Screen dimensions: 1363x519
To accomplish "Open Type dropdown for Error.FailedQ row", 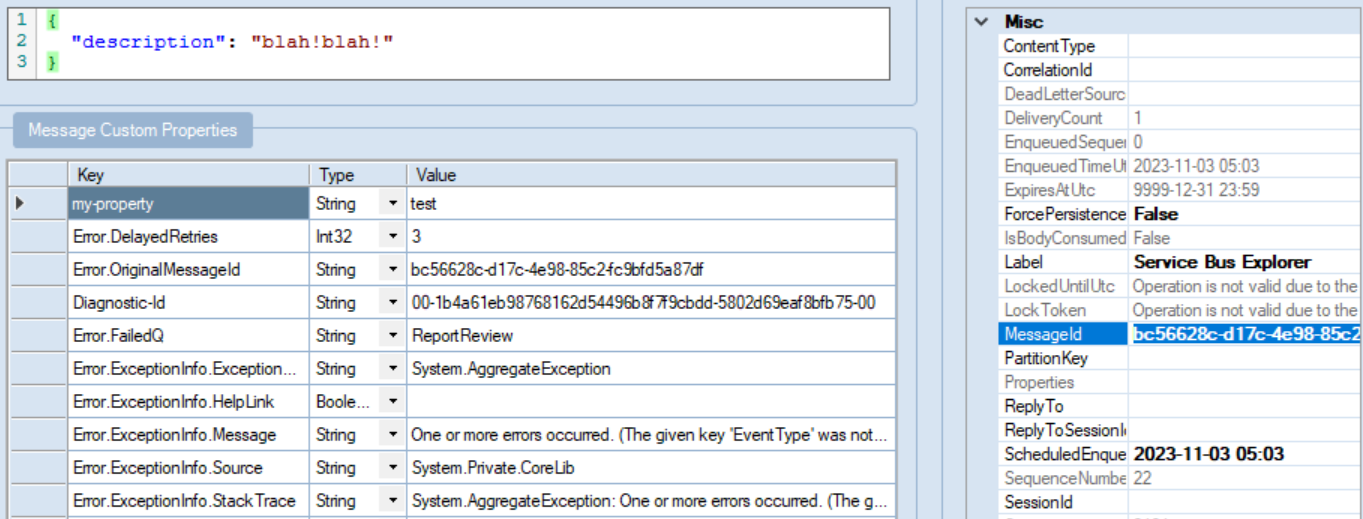I will point(393,335).
